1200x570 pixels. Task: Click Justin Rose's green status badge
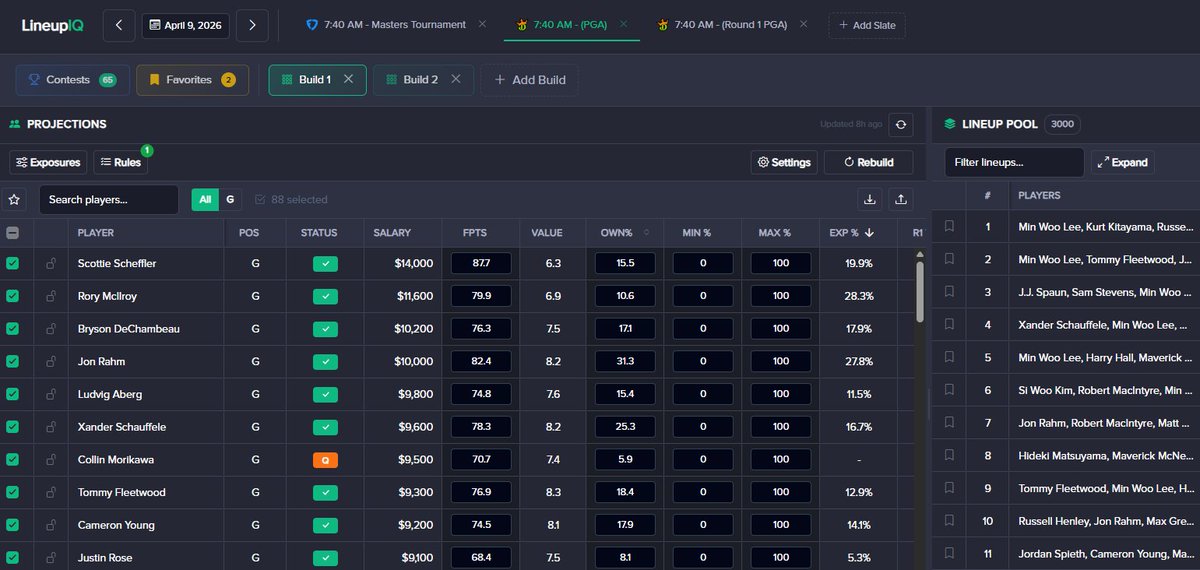(325, 558)
